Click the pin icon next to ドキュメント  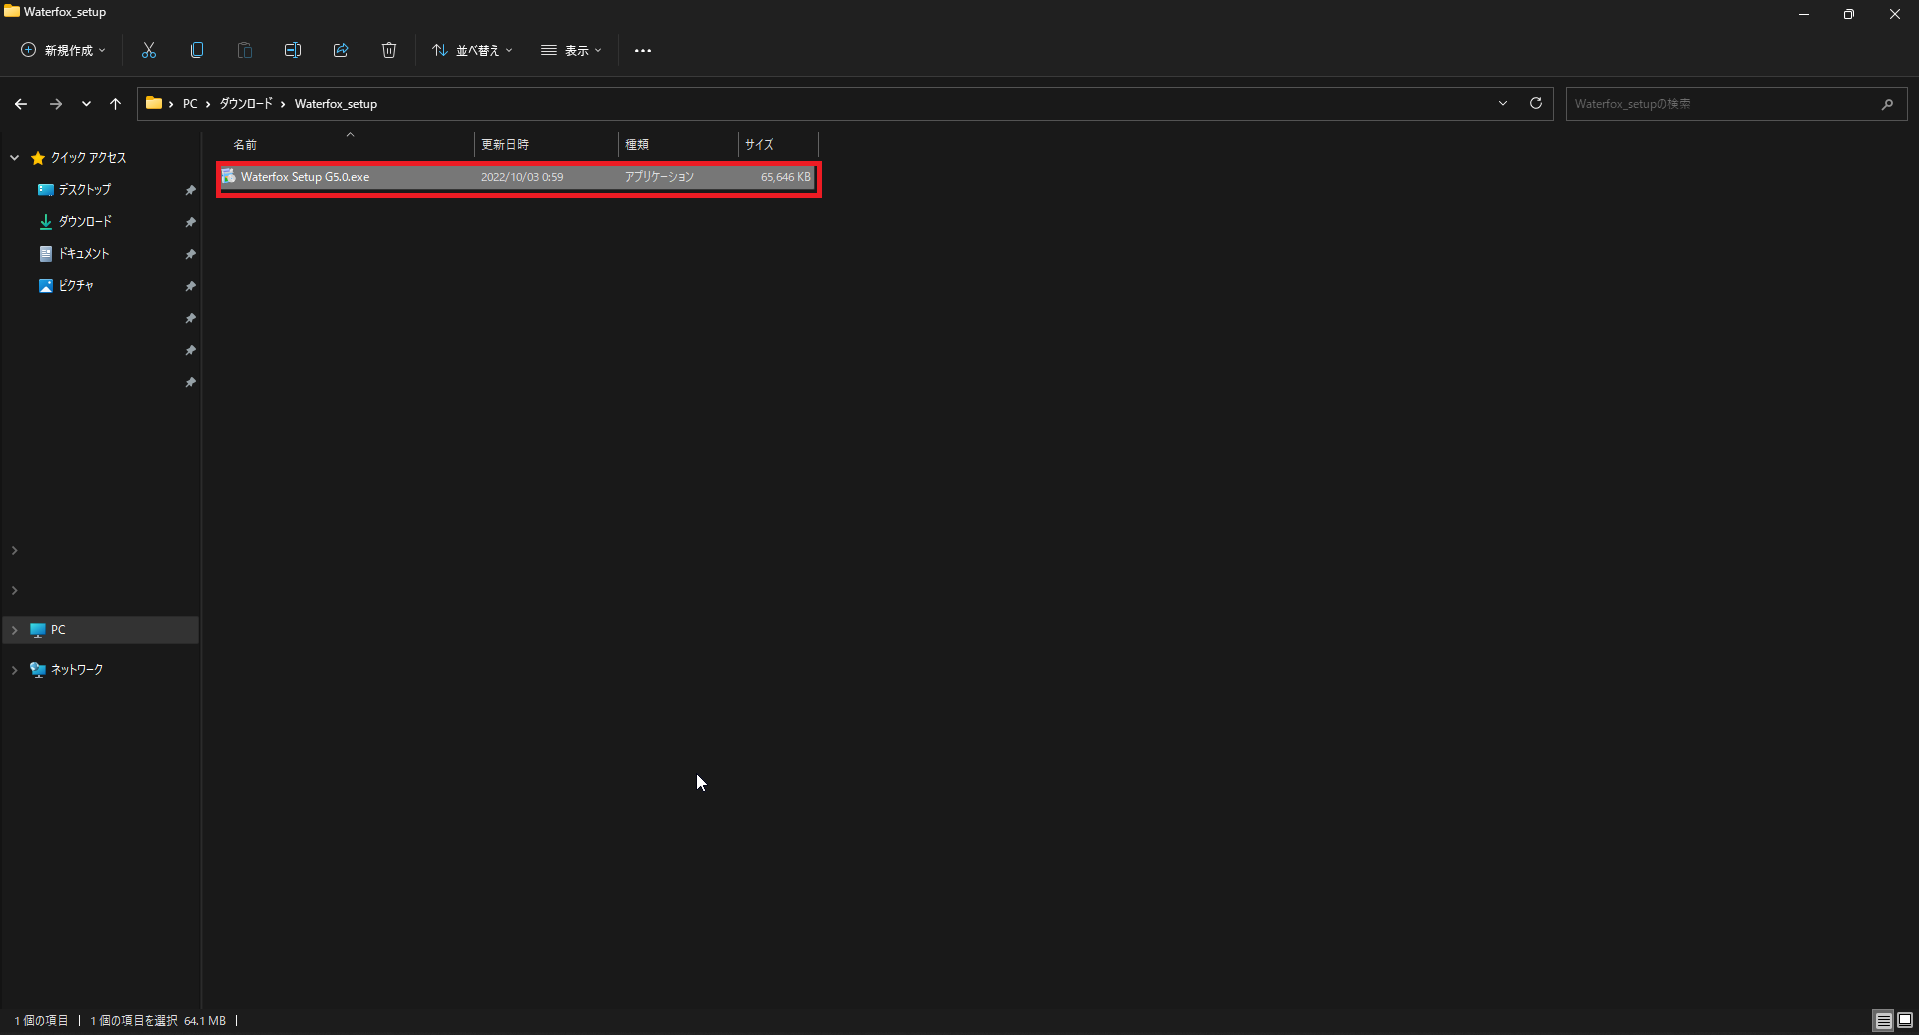190,254
